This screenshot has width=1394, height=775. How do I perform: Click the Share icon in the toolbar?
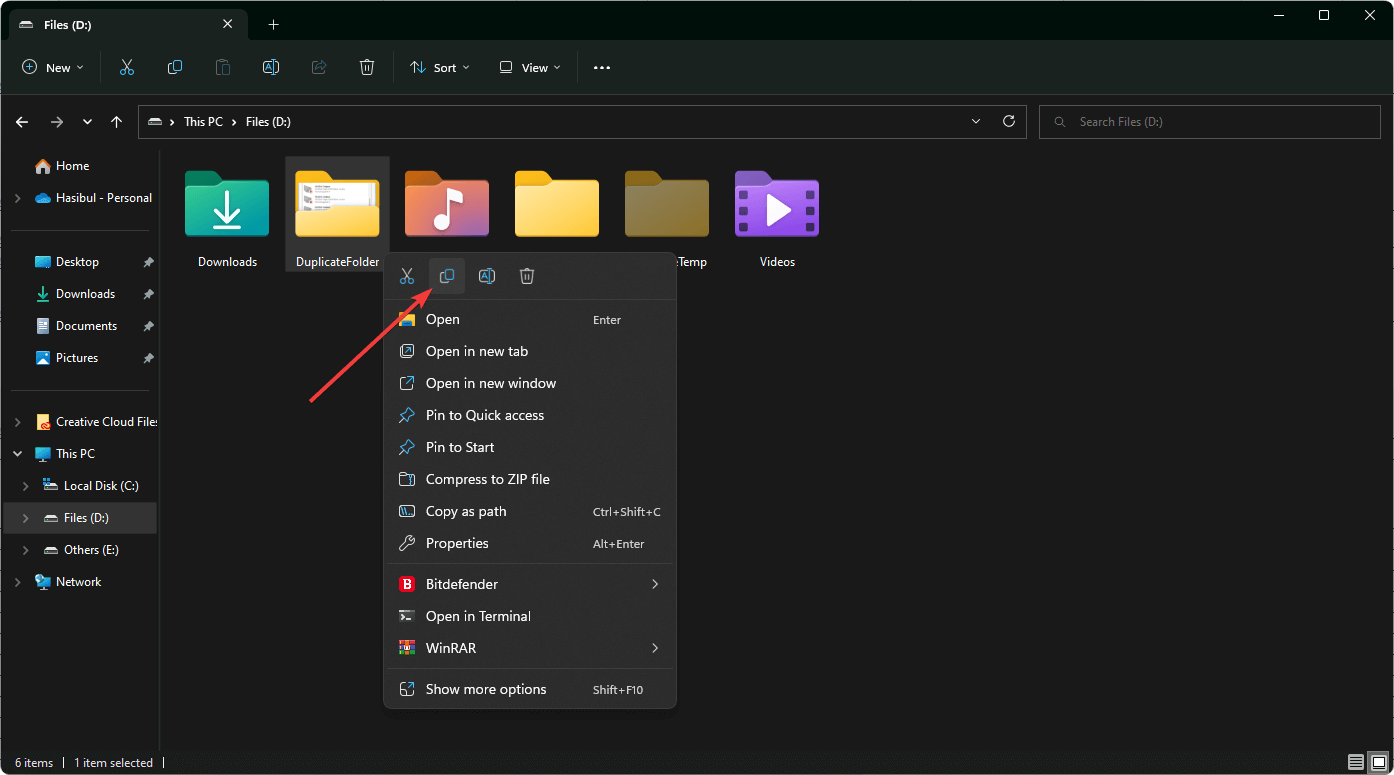[x=319, y=67]
